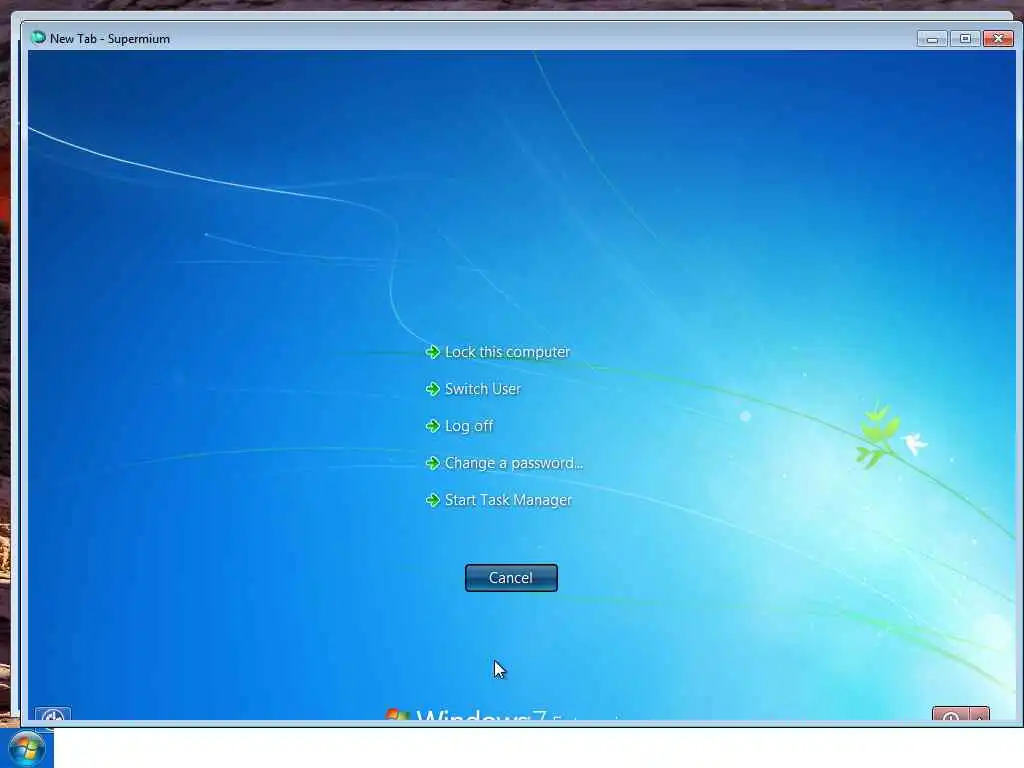The image size is (1024, 768).
Task: Click the Ease of Access button
Action: point(53,714)
